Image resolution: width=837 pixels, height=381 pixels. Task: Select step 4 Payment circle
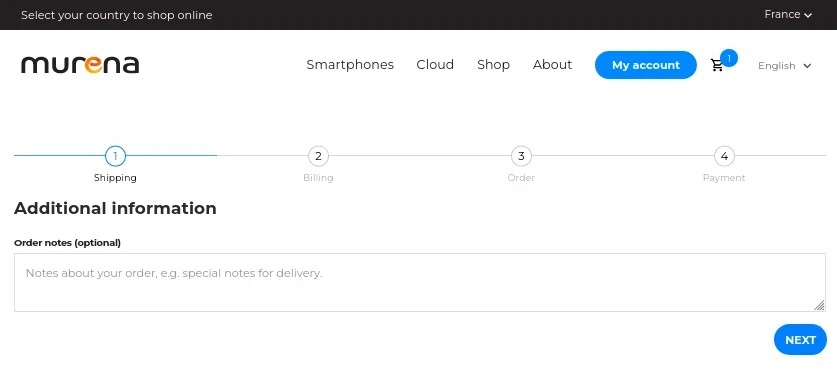(x=724, y=156)
